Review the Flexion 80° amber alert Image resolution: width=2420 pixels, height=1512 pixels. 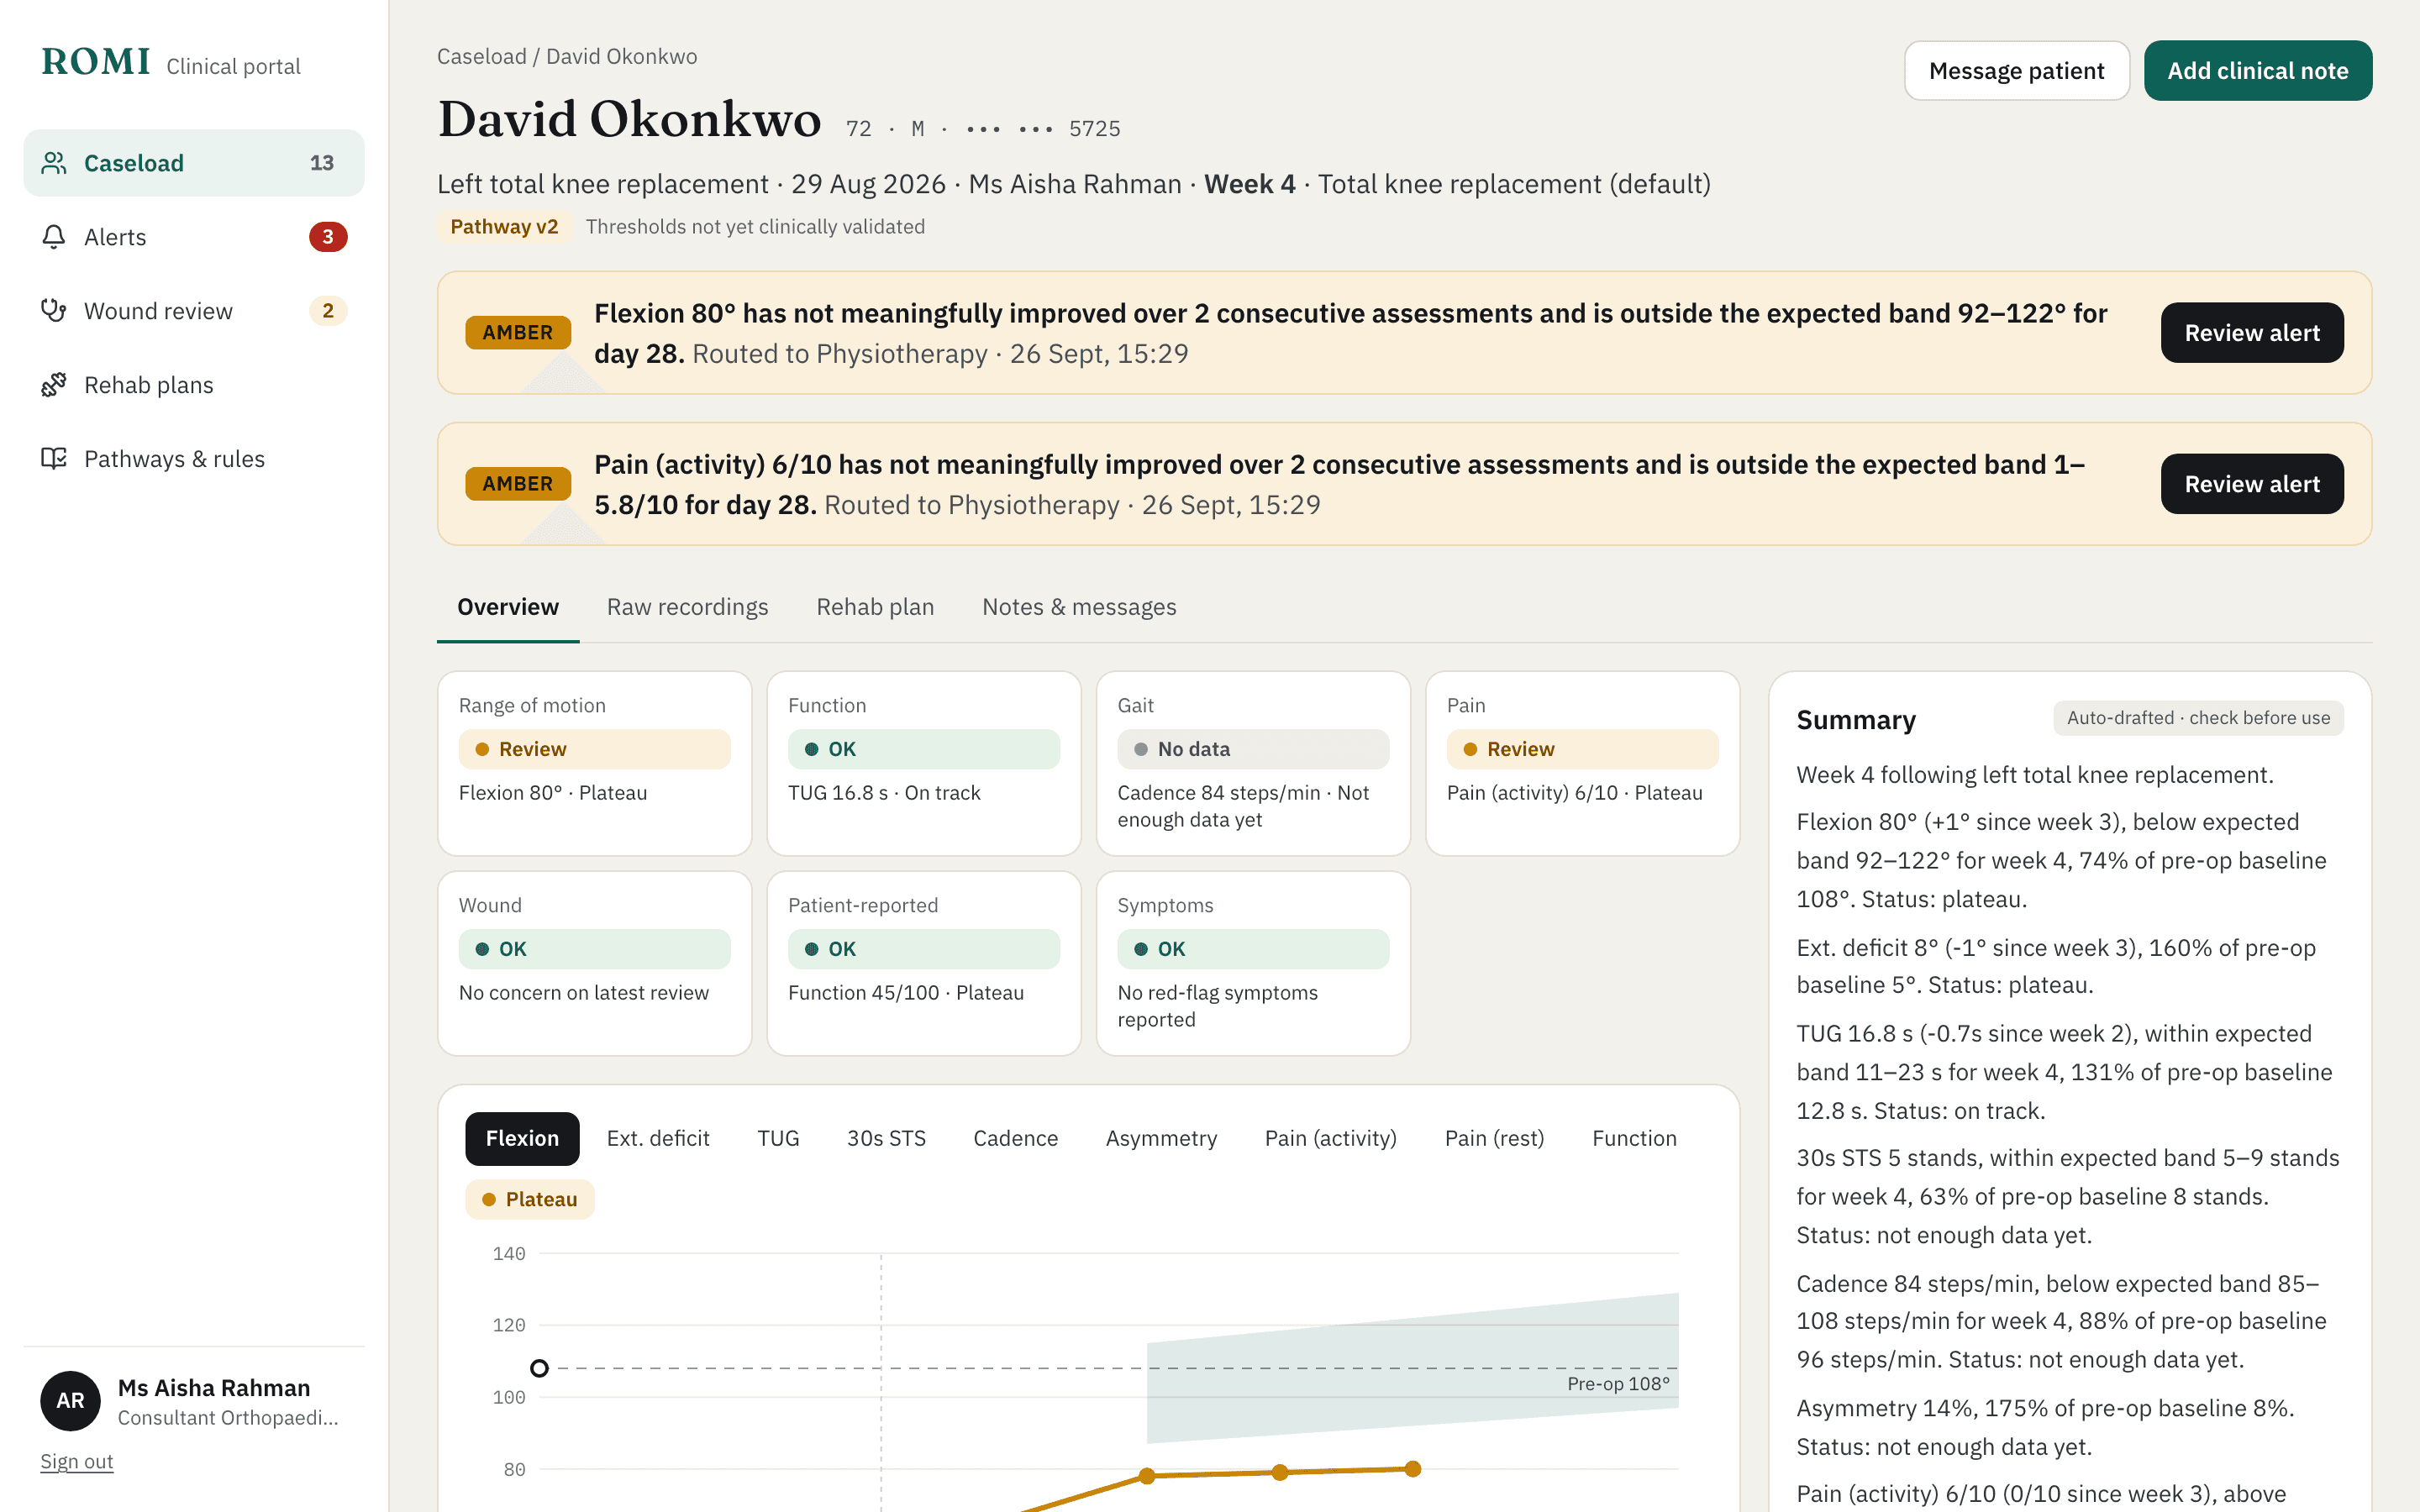click(x=2251, y=333)
